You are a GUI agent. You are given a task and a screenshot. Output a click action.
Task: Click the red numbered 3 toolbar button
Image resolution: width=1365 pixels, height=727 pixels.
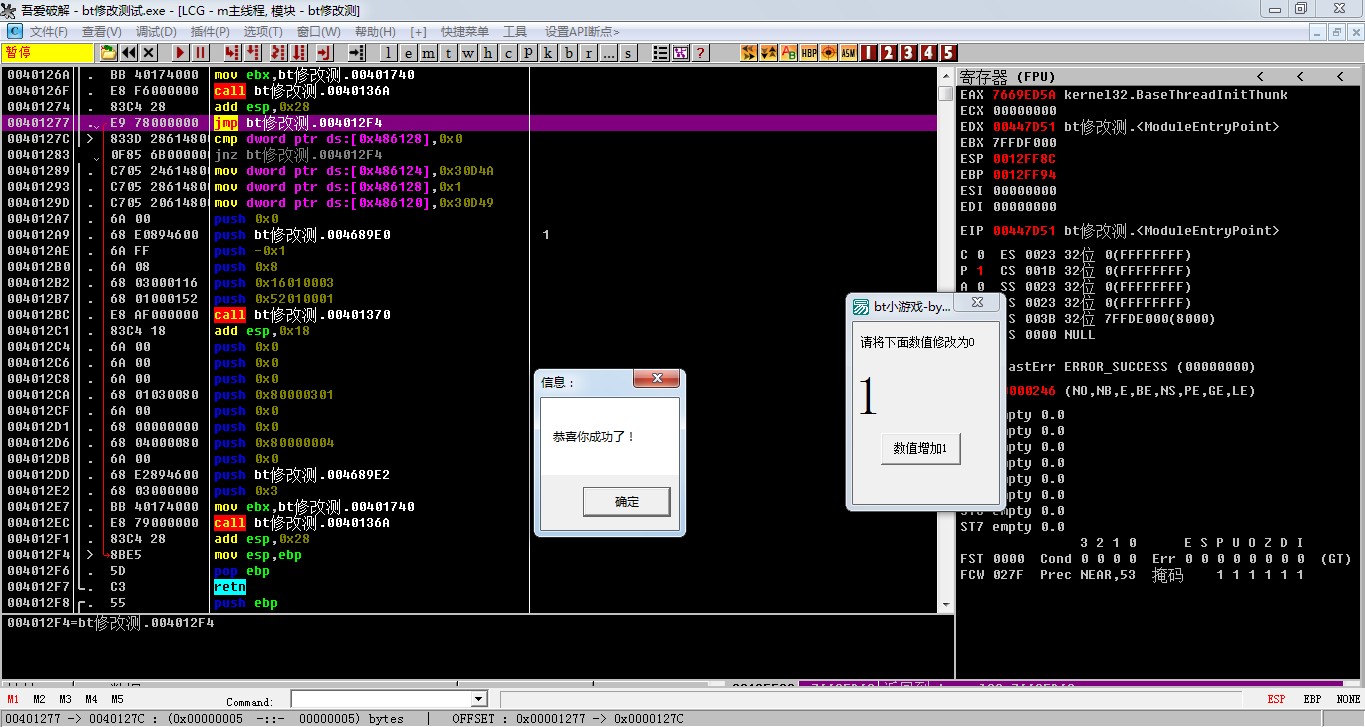pos(908,53)
